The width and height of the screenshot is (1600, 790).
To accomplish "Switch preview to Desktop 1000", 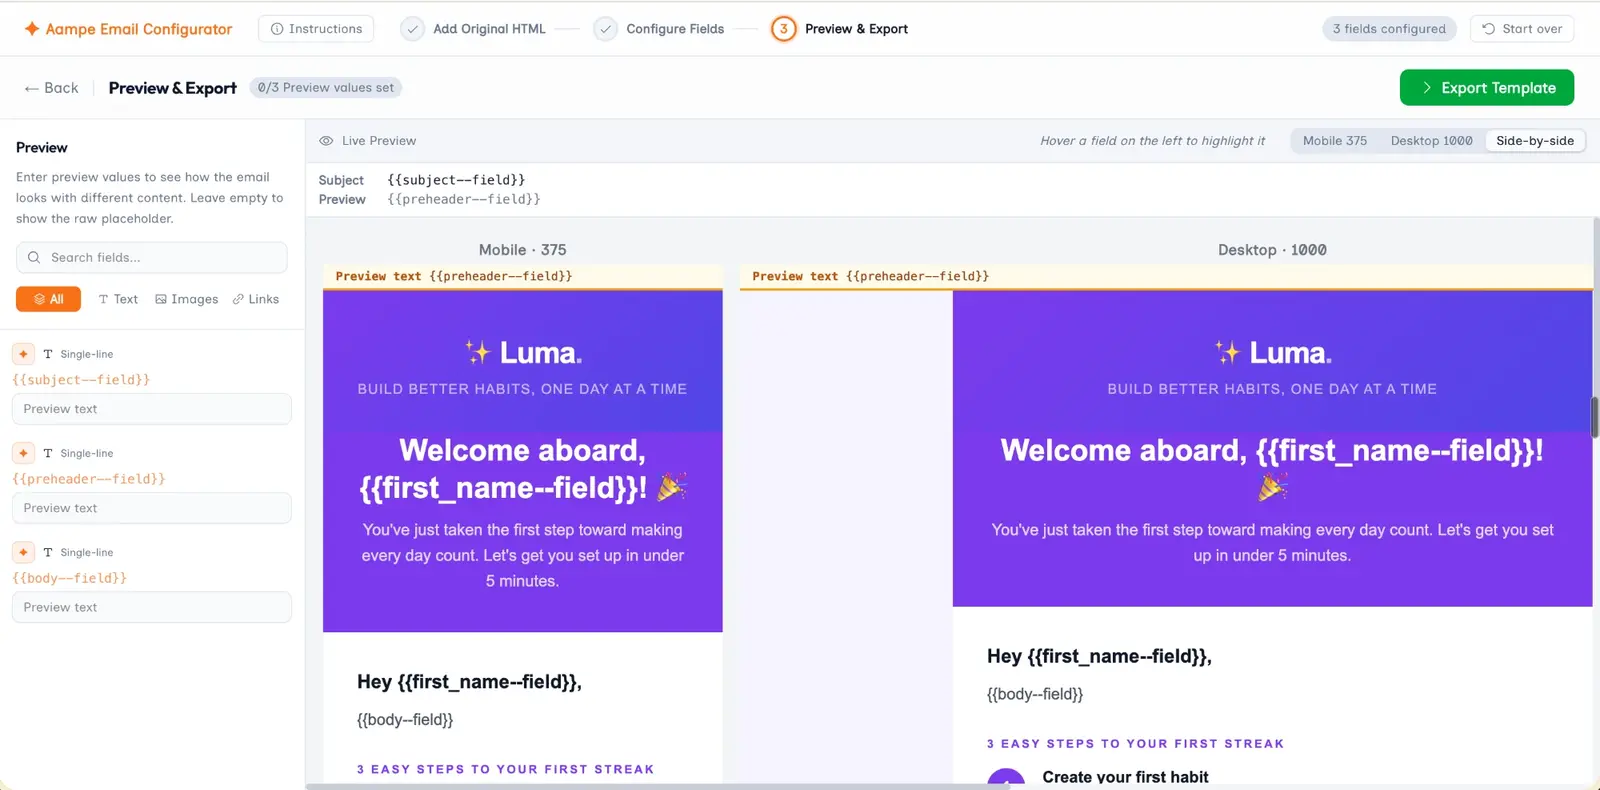I will [1431, 141].
